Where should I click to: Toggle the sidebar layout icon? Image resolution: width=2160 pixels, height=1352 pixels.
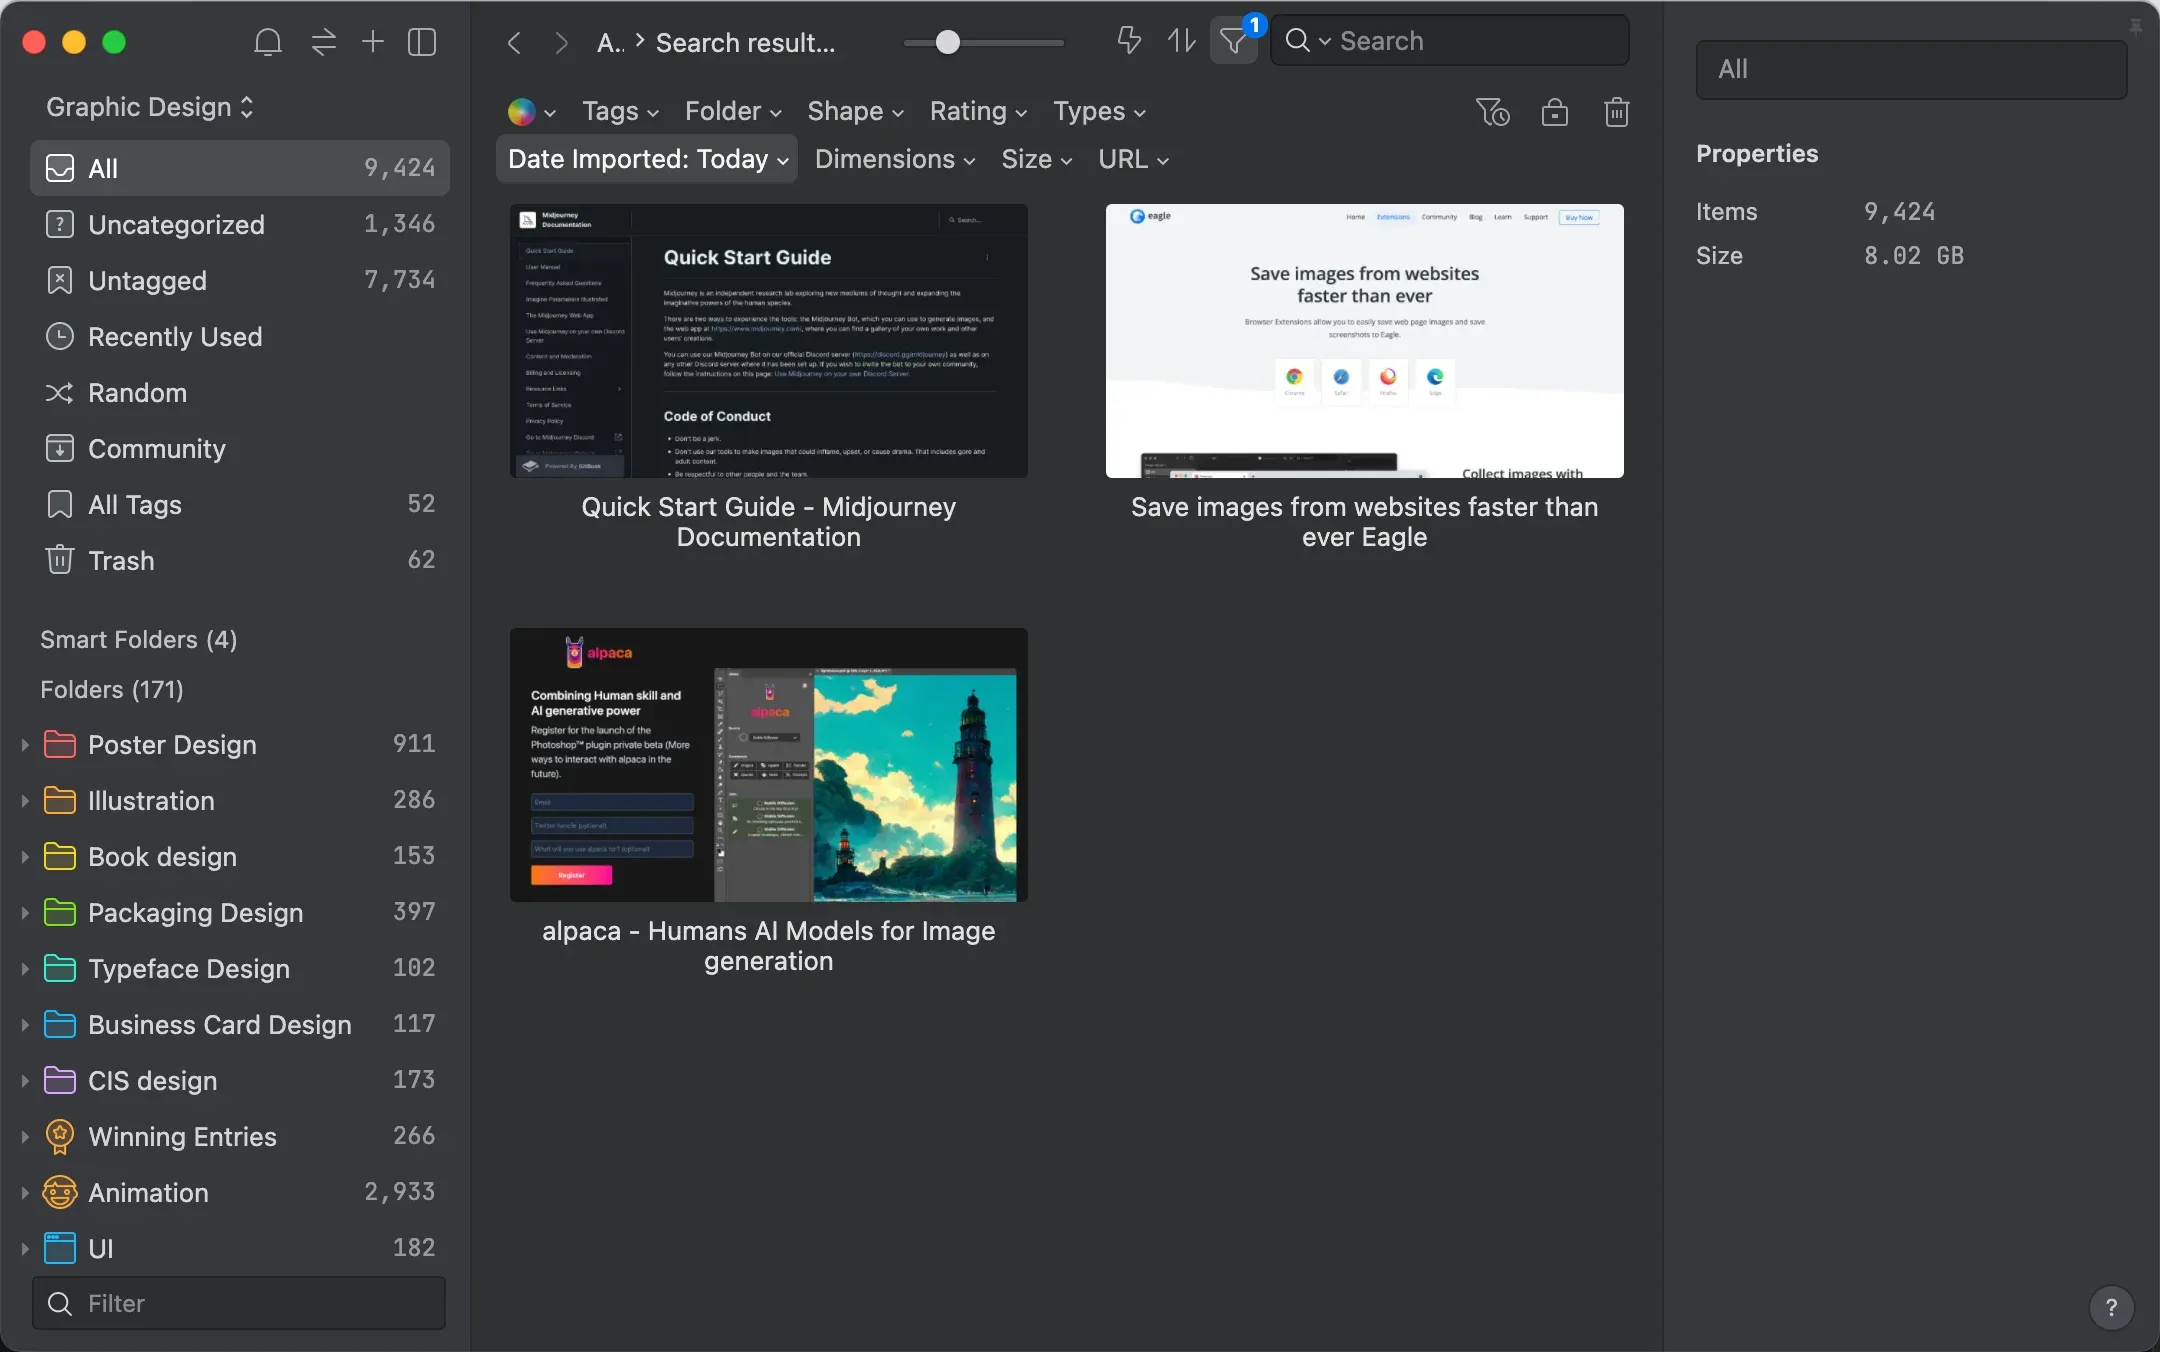tap(422, 42)
